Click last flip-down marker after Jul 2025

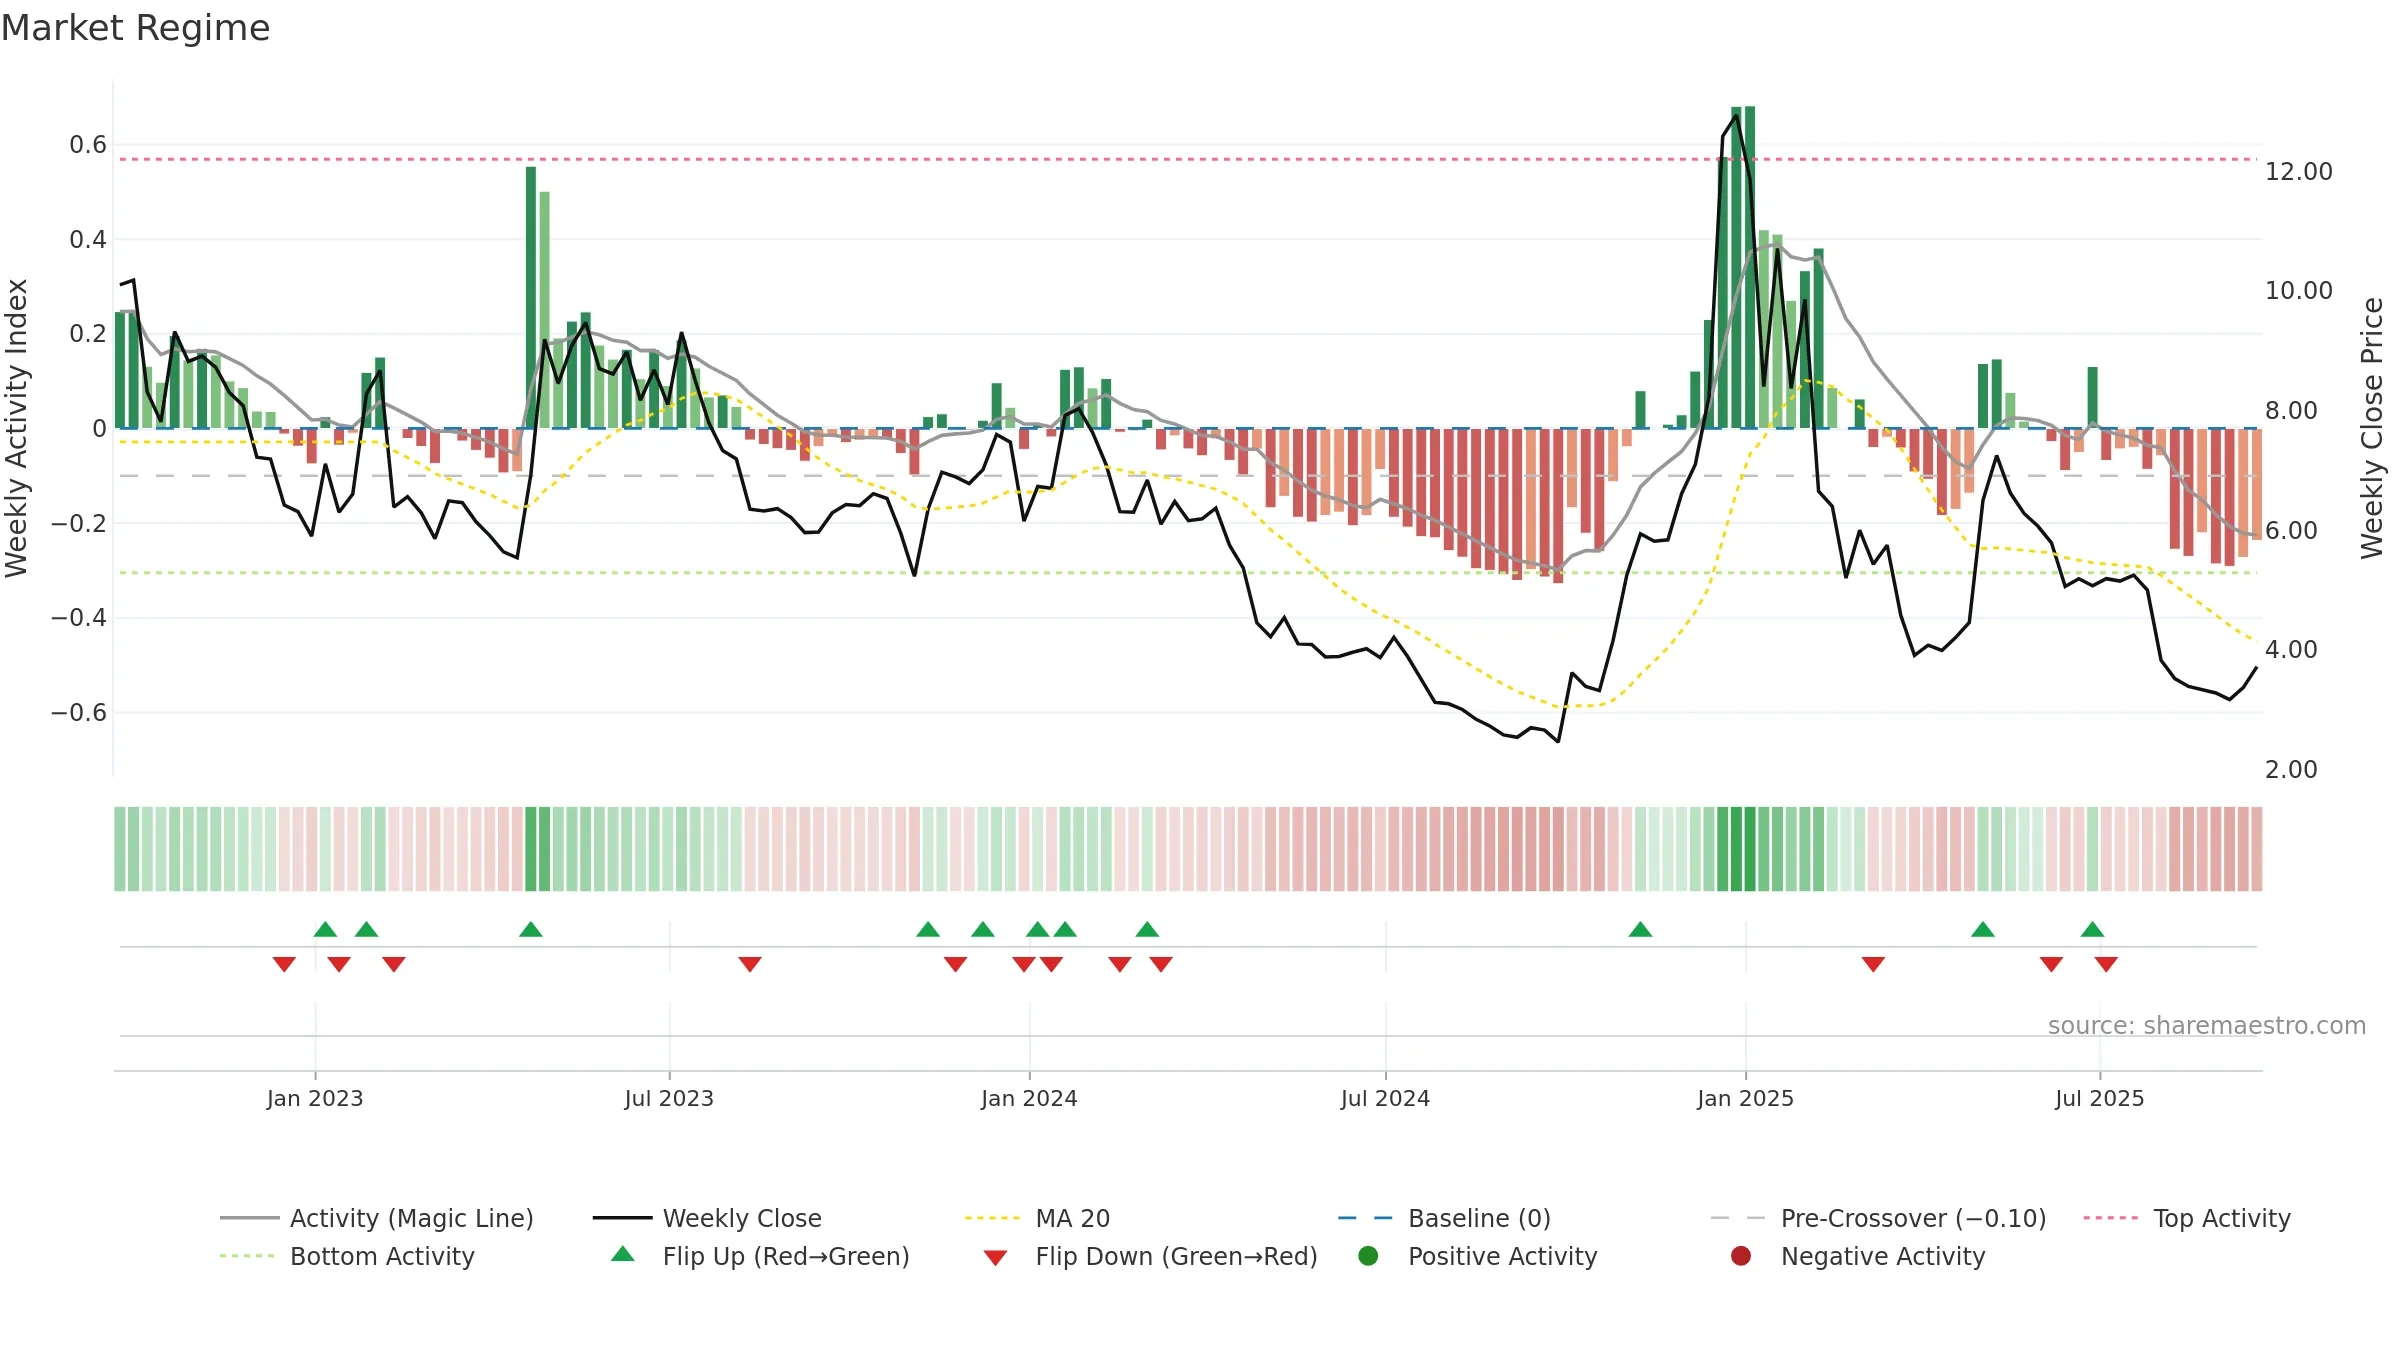click(x=2106, y=964)
